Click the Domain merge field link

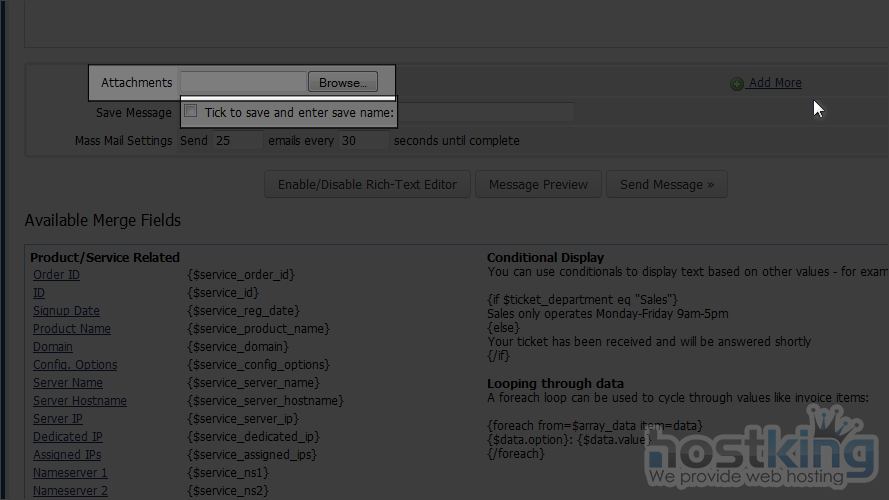(x=53, y=347)
